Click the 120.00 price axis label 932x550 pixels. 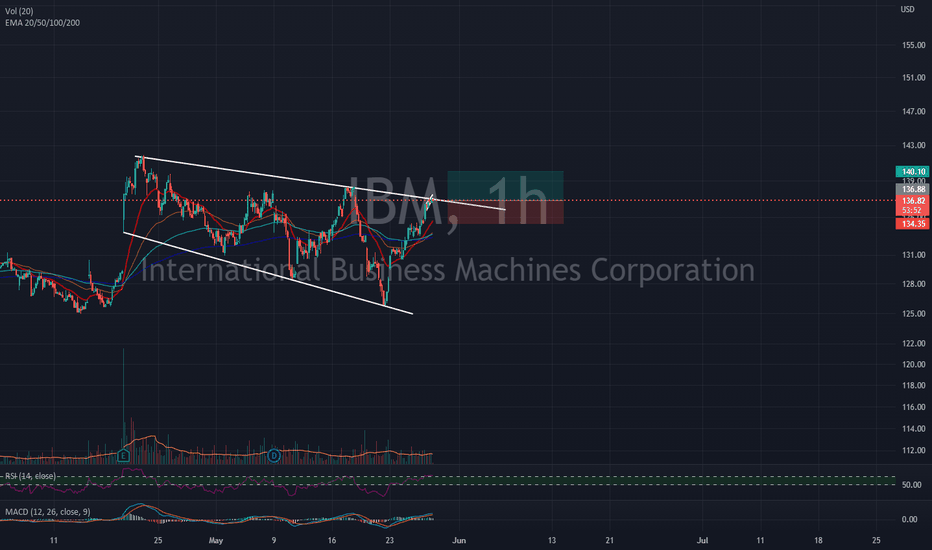[914, 364]
